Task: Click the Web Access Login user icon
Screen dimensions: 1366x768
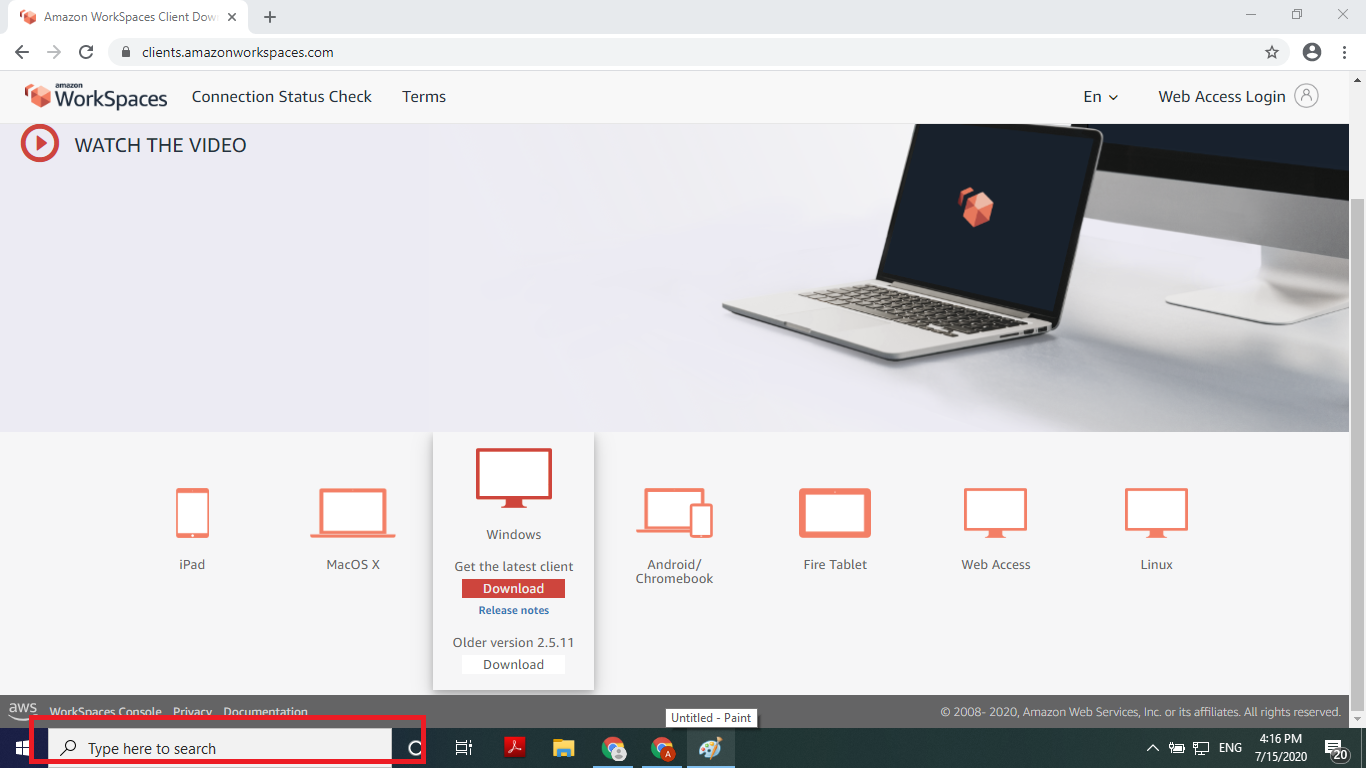Action: [x=1306, y=96]
